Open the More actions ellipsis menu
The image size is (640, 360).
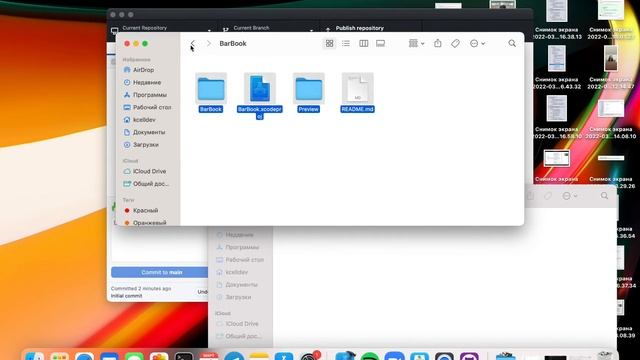(477, 43)
